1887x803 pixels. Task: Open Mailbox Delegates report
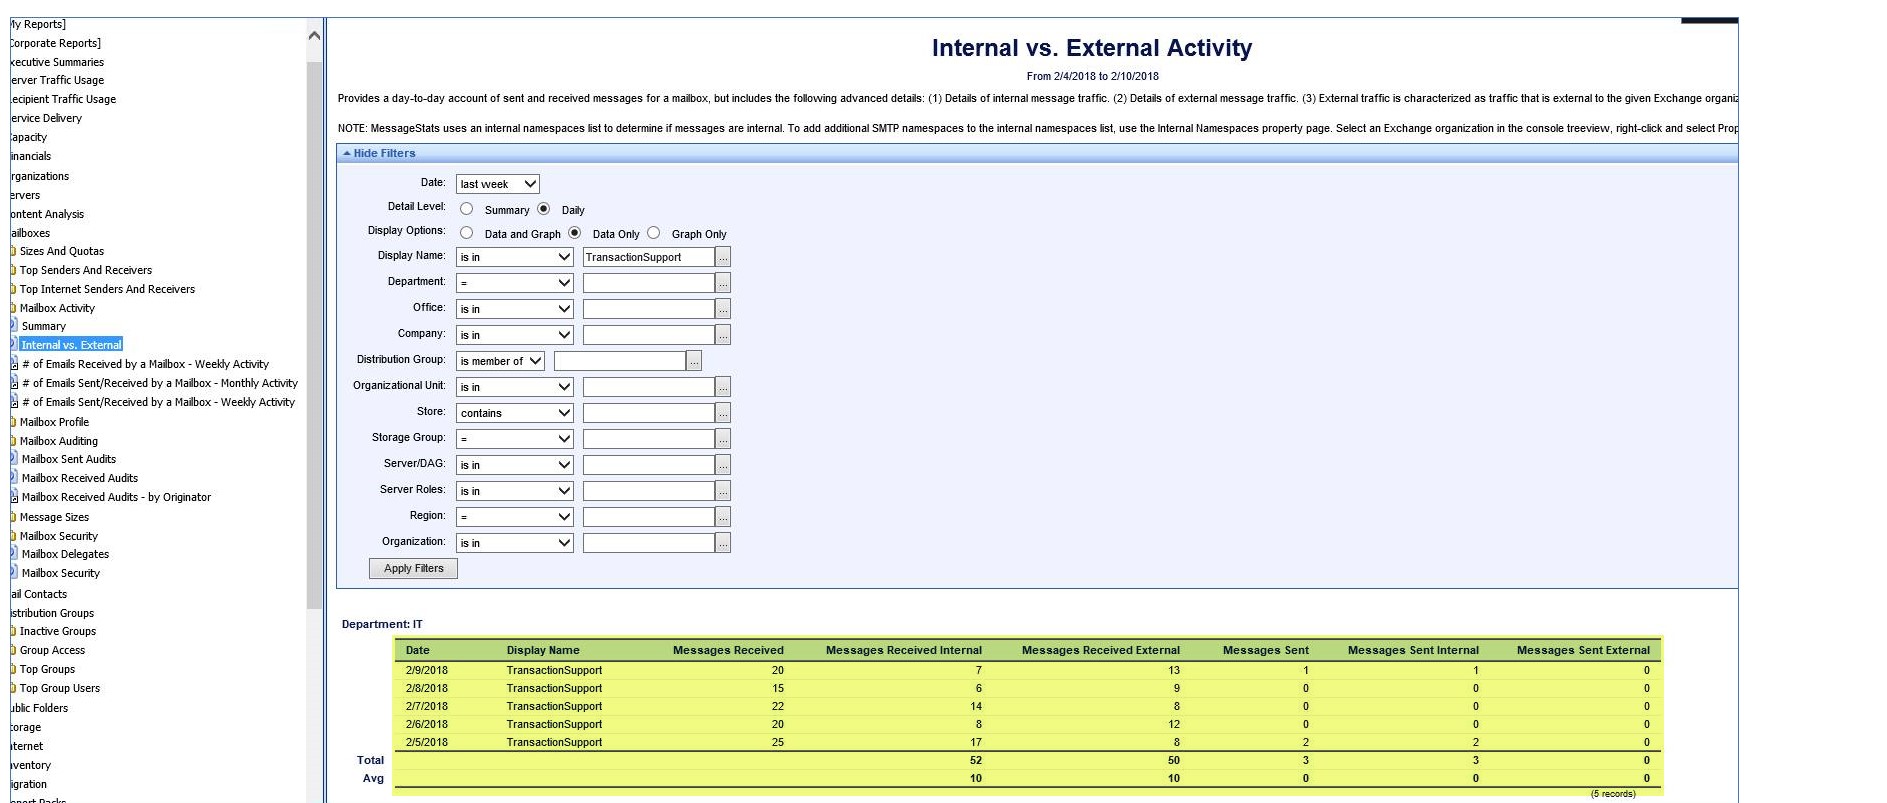click(x=65, y=554)
